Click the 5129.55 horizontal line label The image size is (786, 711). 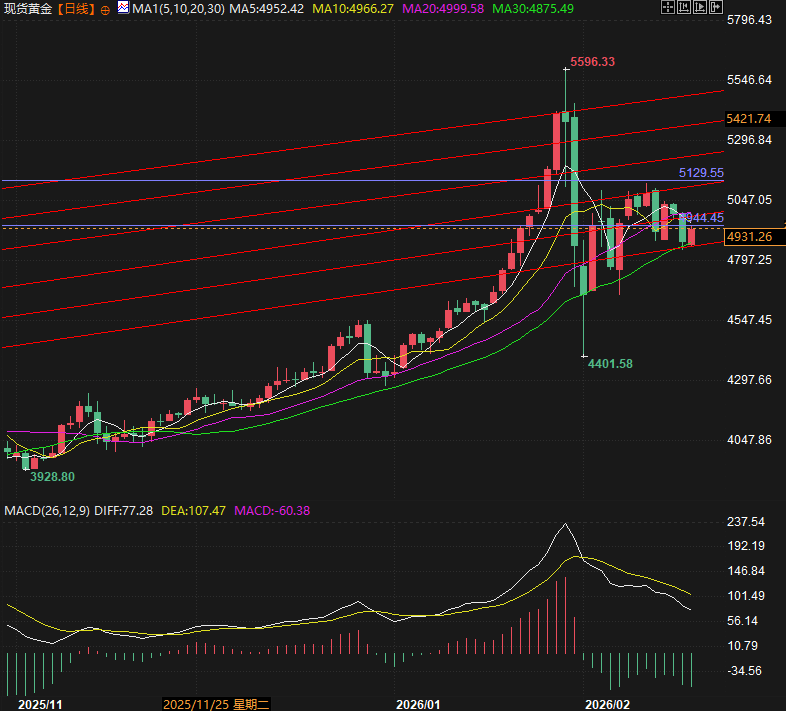[701, 173]
